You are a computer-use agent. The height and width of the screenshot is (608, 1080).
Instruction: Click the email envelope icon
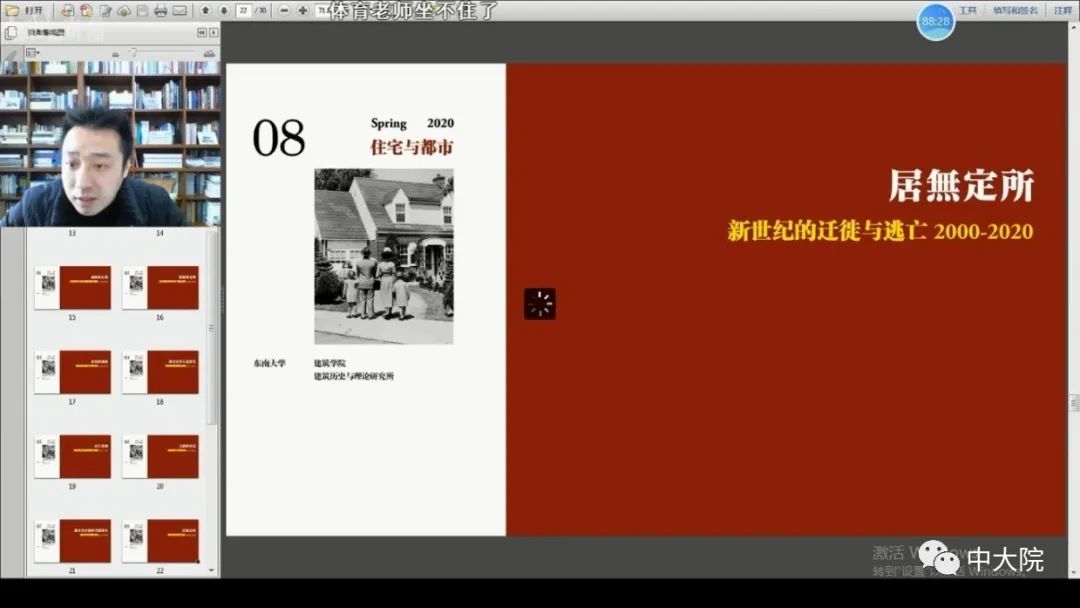[179, 11]
